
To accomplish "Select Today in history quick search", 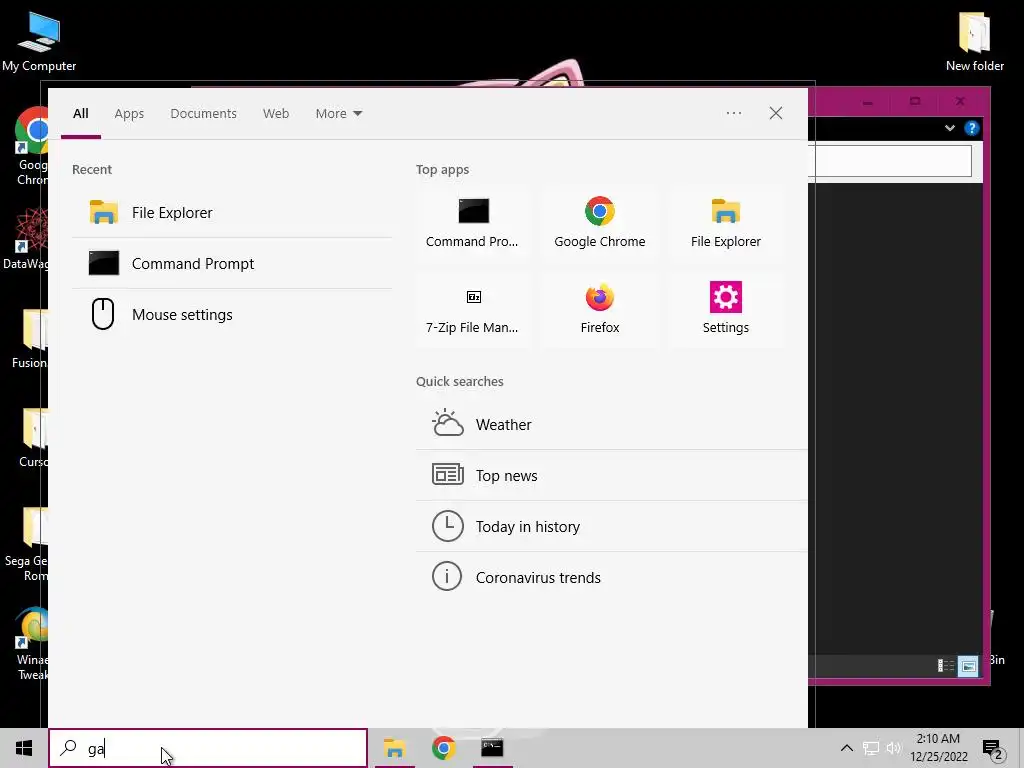I will point(611,526).
